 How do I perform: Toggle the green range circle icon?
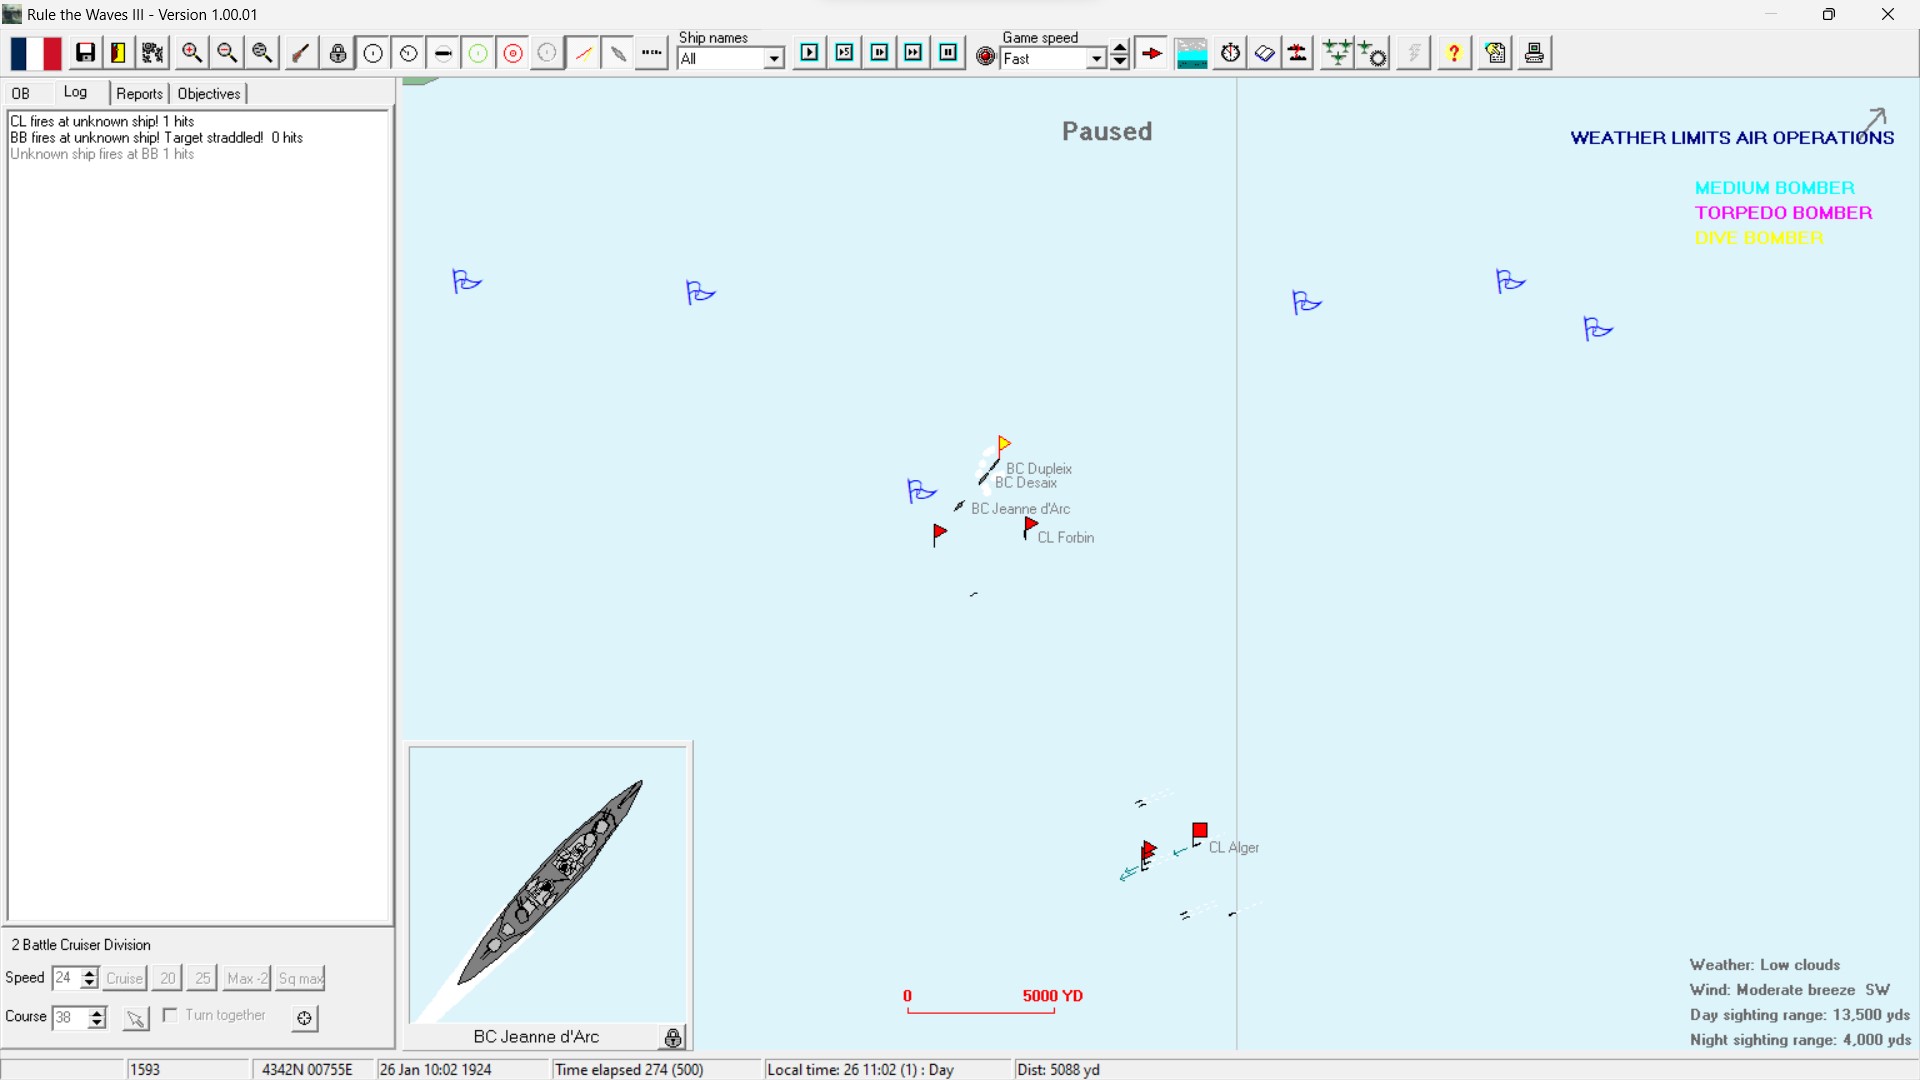coord(478,53)
